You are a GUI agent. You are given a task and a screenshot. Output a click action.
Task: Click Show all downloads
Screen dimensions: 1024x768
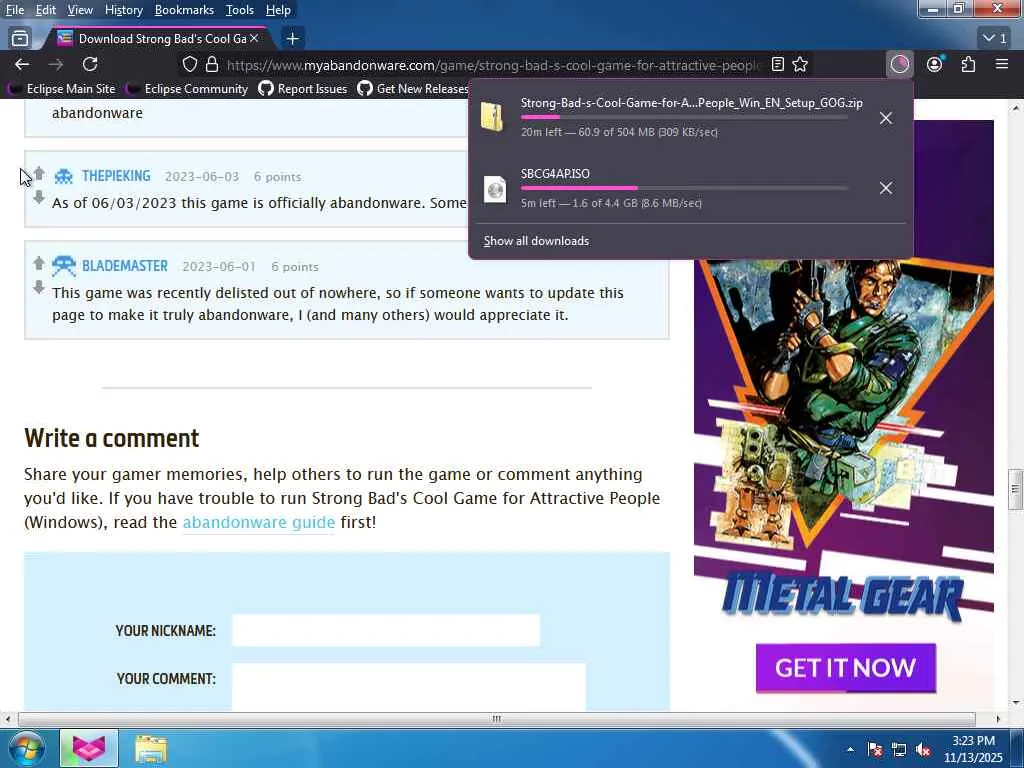[x=536, y=241]
